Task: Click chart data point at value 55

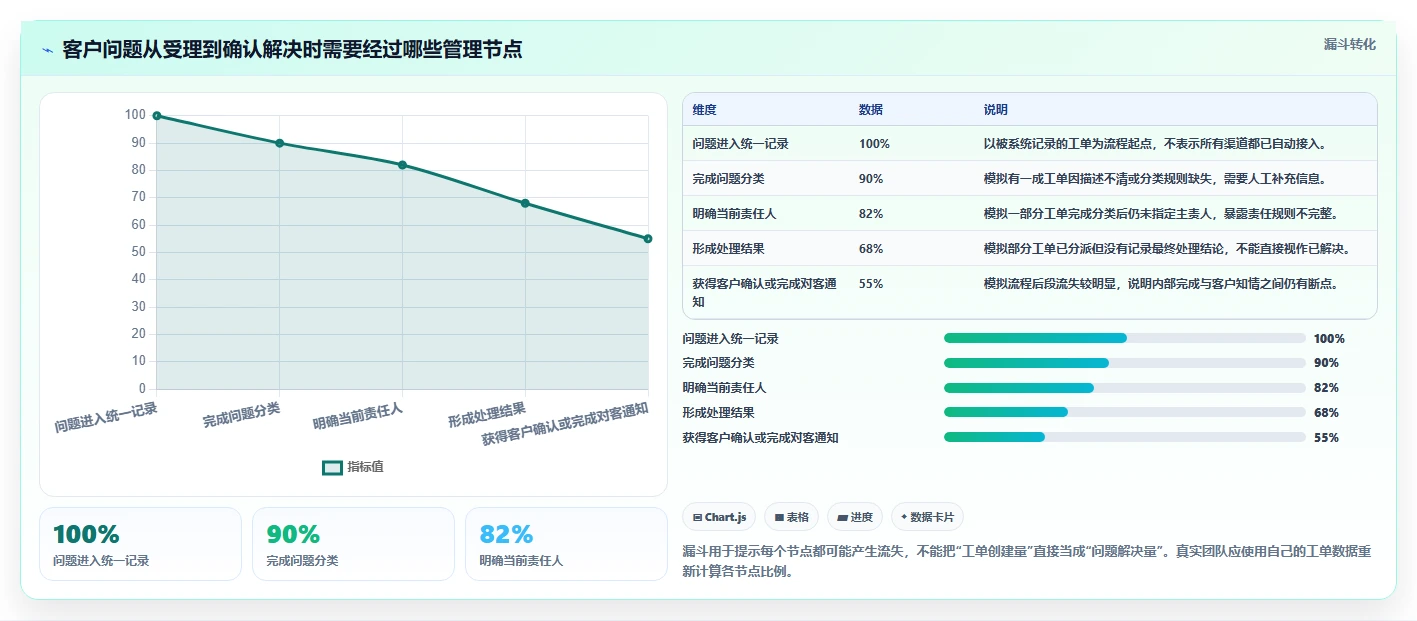Action: pyautogui.click(x=648, y=238)
